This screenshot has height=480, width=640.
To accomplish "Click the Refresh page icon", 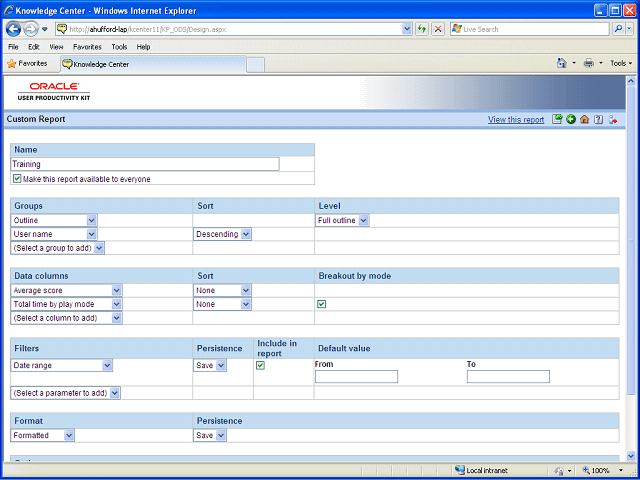I will point(422,29).
